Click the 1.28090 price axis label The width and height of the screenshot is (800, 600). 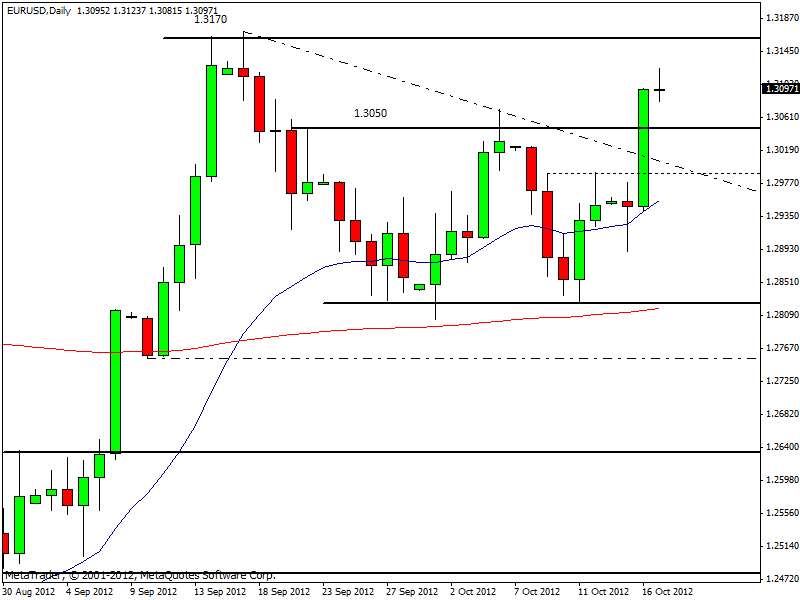(780, 315)
